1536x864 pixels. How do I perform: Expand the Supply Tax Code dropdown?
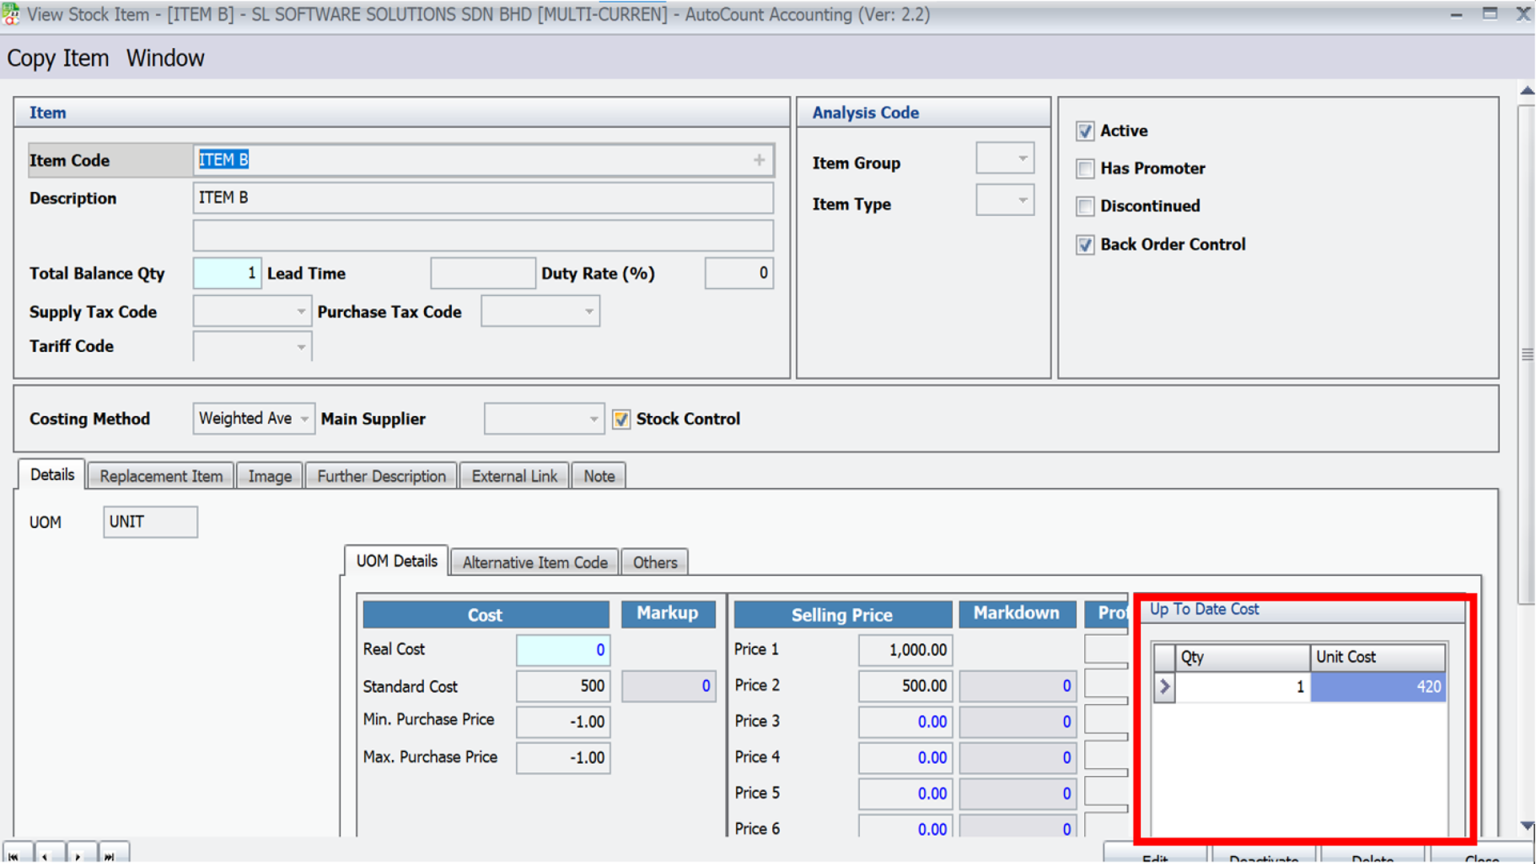point(300,312)
